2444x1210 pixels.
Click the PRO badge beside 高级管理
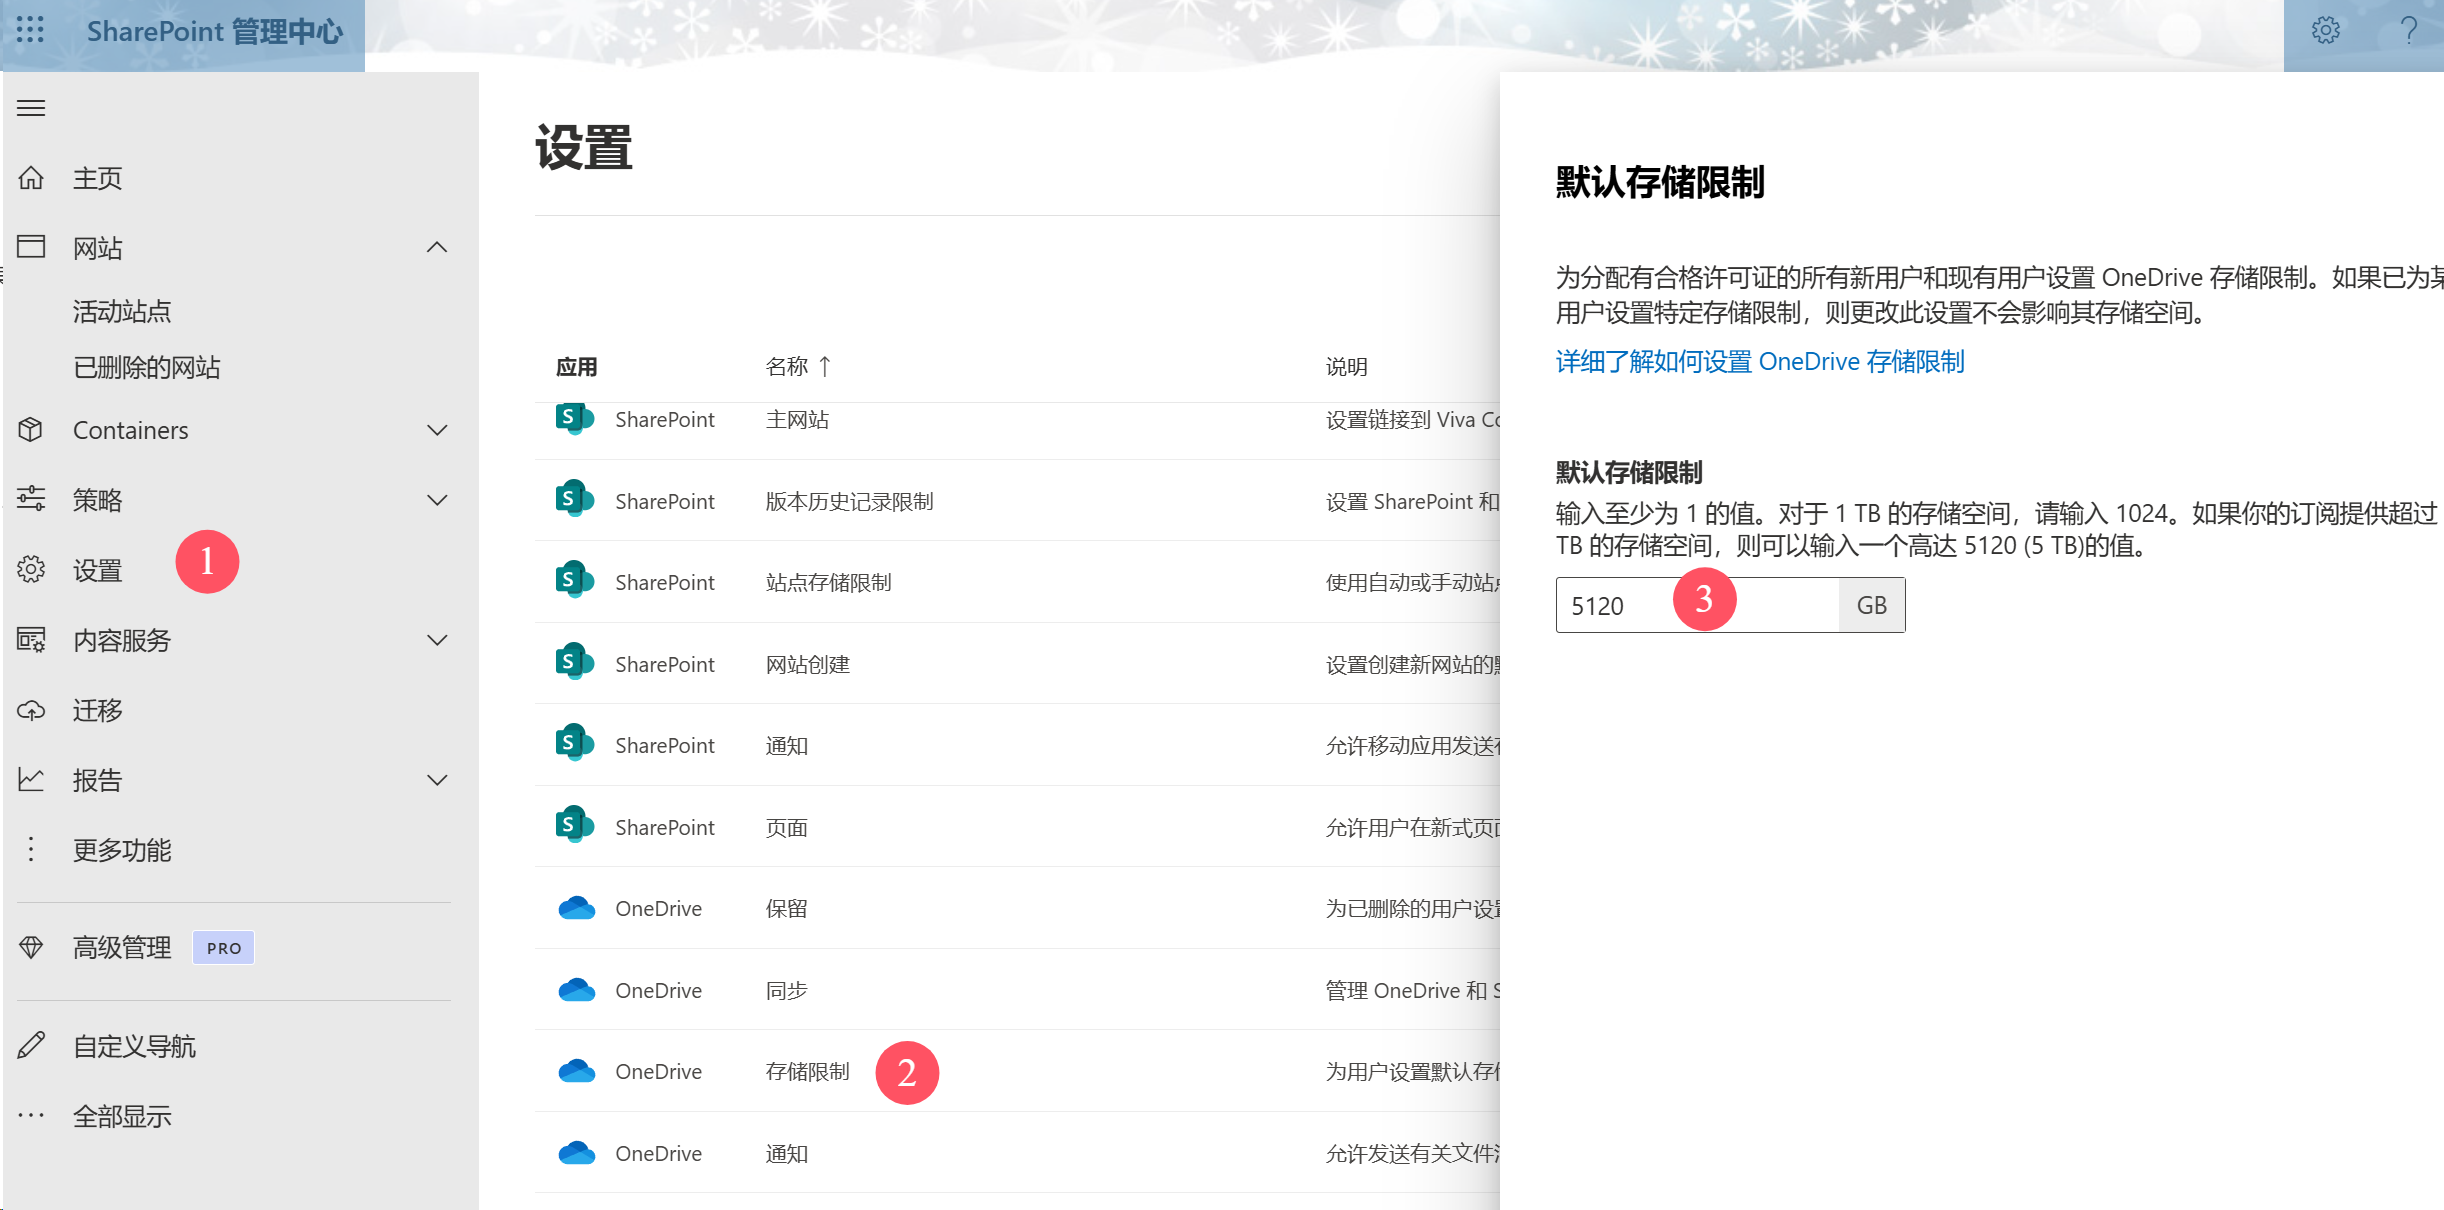click(223, 948)
